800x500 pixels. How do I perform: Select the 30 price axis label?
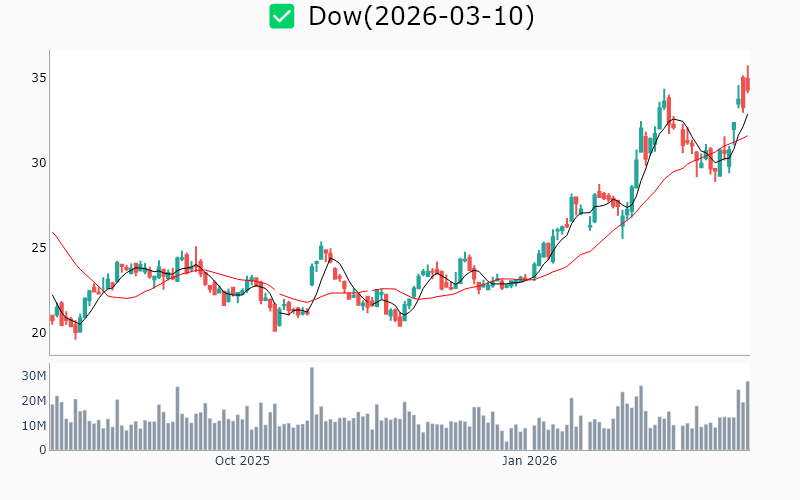[35, 163]
